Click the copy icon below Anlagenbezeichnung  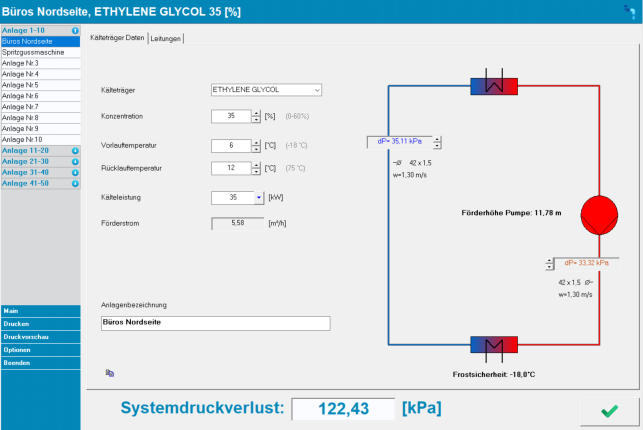(109, 372)
